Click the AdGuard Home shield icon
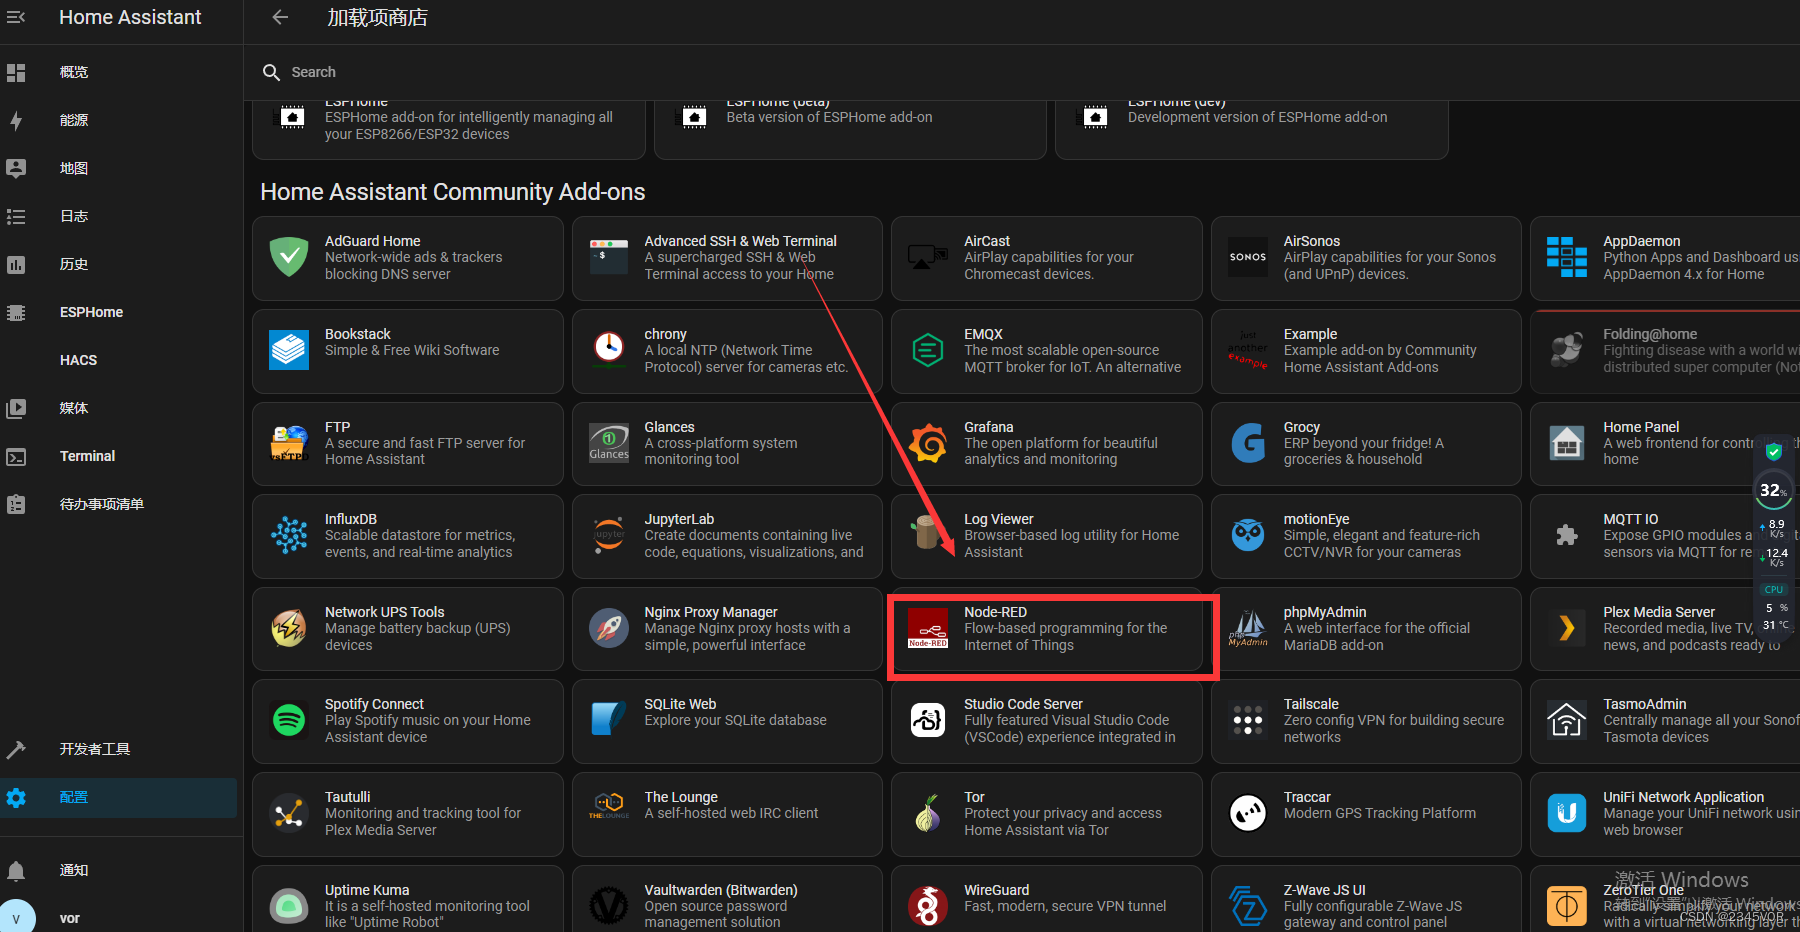Image resolution: width=1800 pixels, height=932 pixels. click(x=289, y=257)
